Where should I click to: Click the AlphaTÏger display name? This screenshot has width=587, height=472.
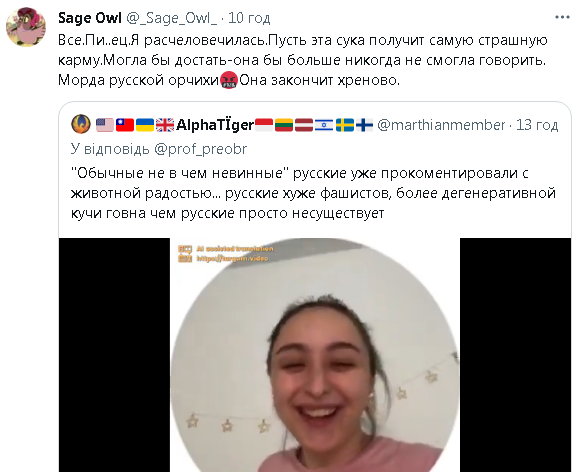point(215,125)
